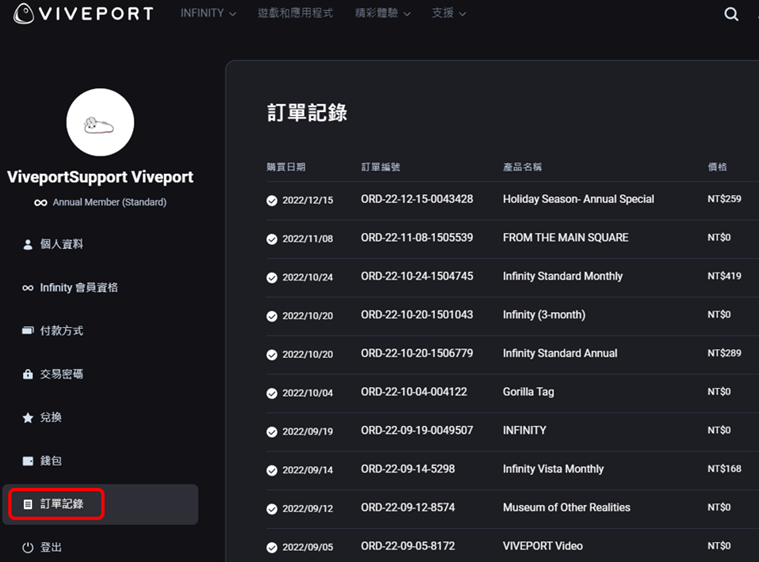The height and width of the screenshot is (562, 759).
Task: Click order number ORD-22-09-19-0049507
Action: click(417, 430)
